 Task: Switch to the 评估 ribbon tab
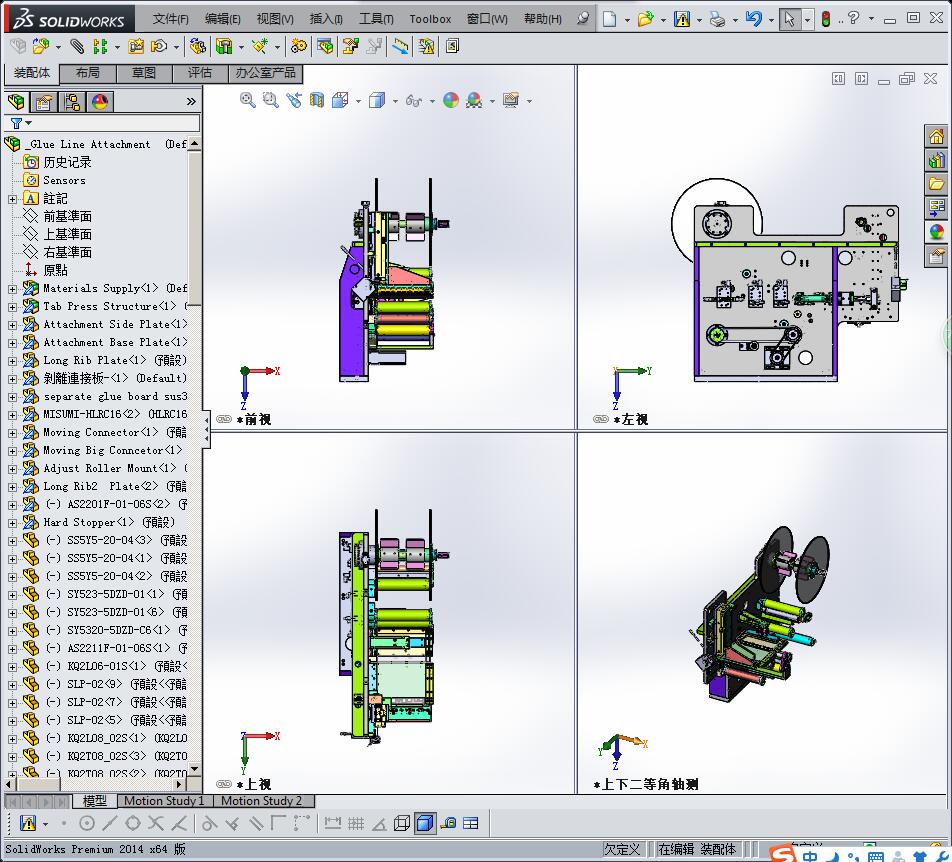point(200,73)
